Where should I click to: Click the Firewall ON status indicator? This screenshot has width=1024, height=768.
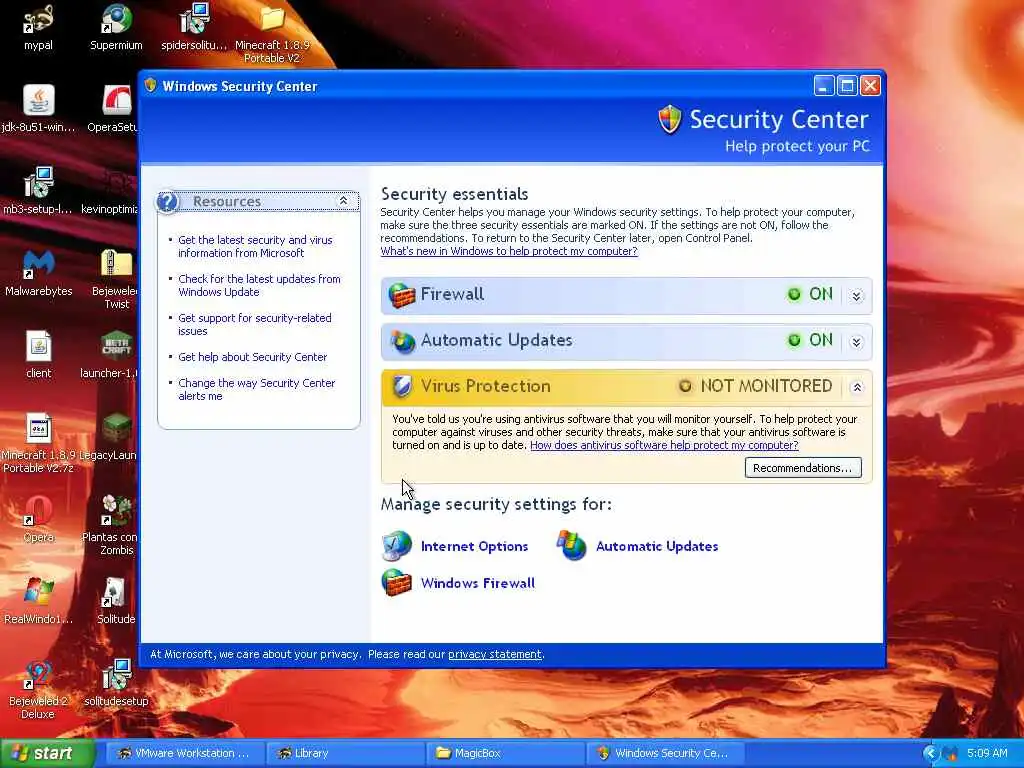810,294
